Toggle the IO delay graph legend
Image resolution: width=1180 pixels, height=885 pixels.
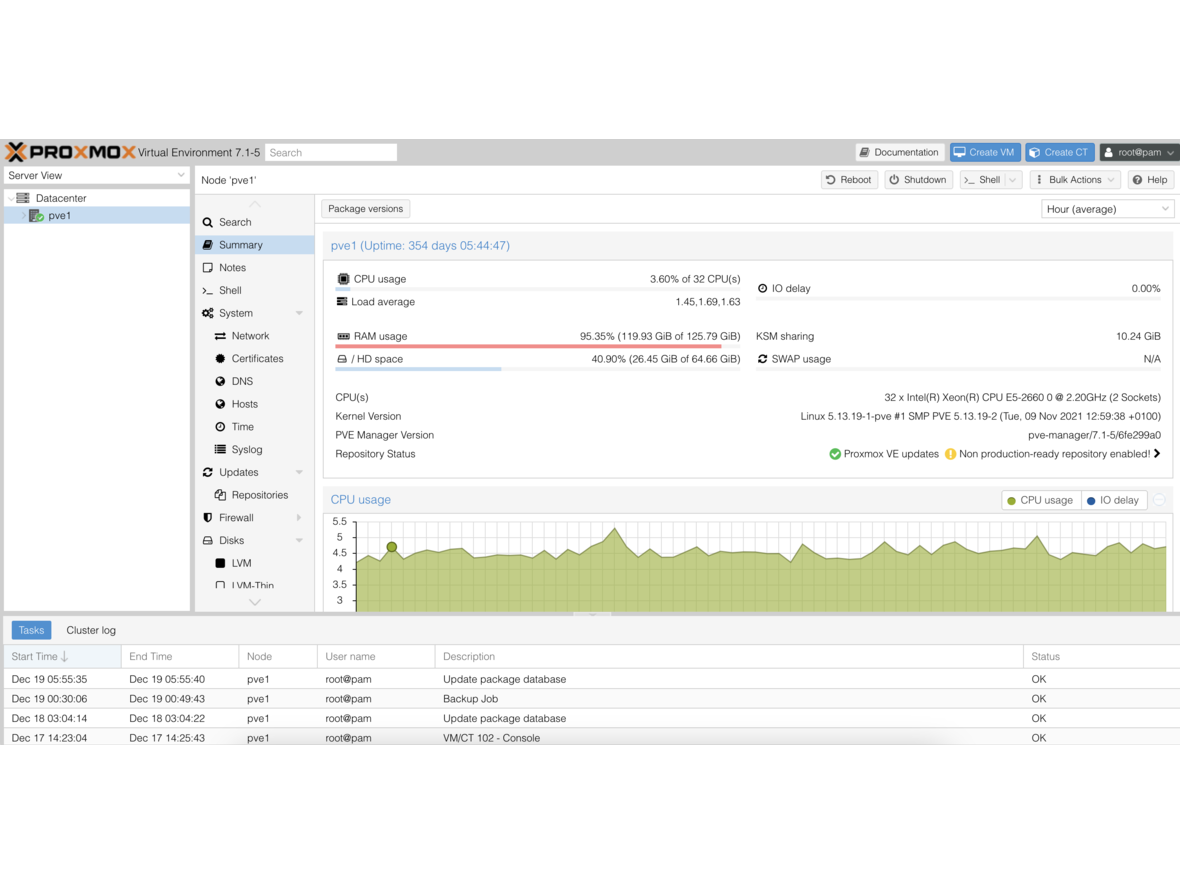pyautogui.click(x=1113, y=500)
